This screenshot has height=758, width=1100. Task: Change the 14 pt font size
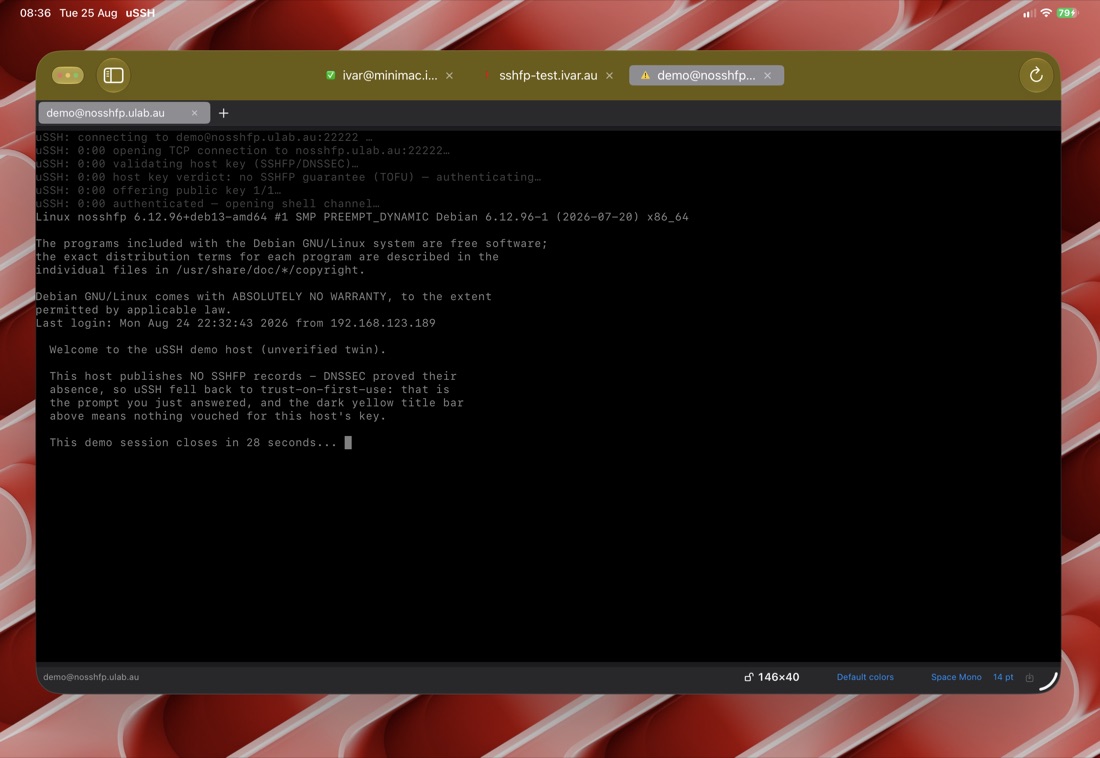coord(1003,677)
